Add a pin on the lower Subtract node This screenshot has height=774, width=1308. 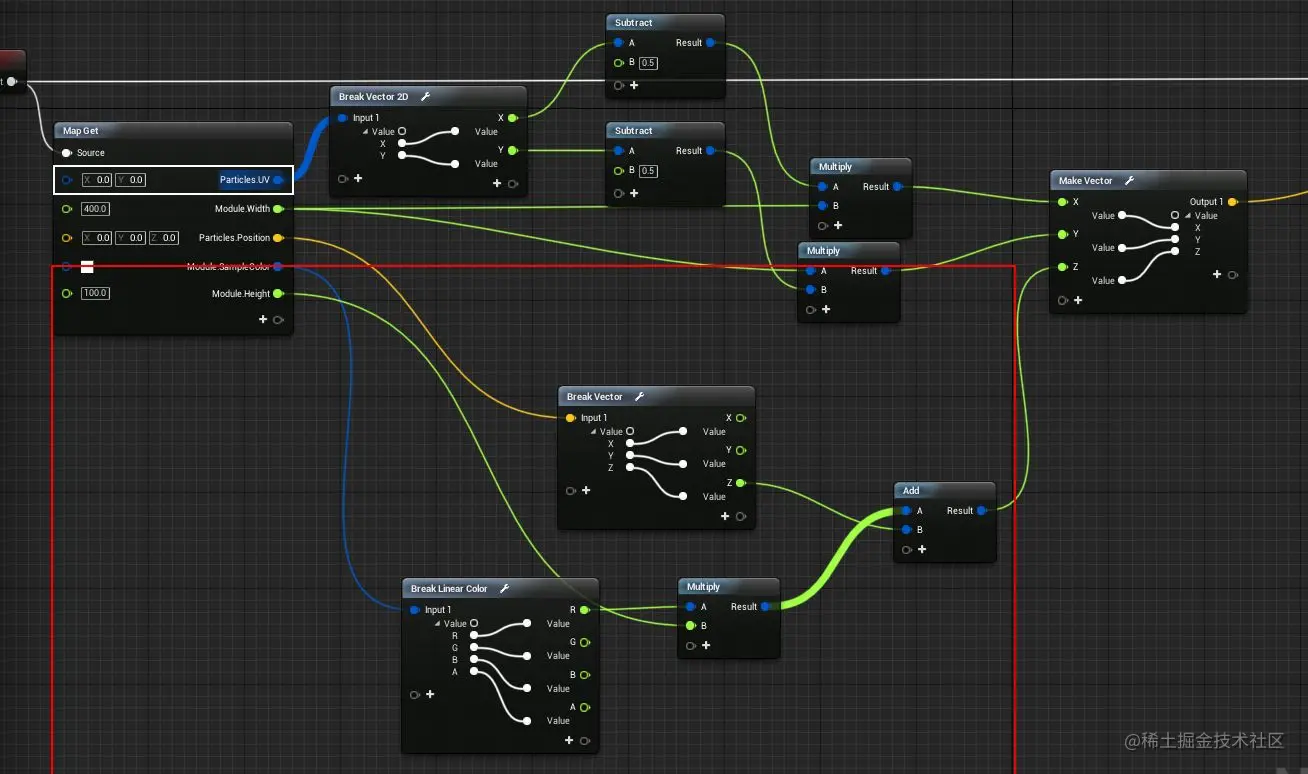(x=634, y=193)
